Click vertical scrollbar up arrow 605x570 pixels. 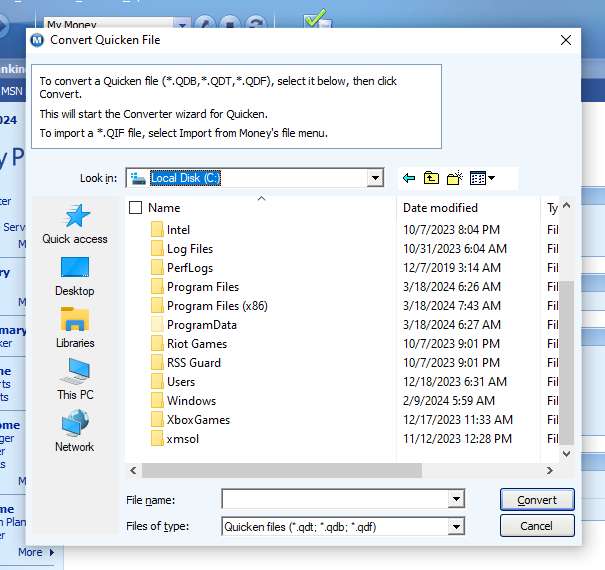pyautogui.click(x=566, y=205)
